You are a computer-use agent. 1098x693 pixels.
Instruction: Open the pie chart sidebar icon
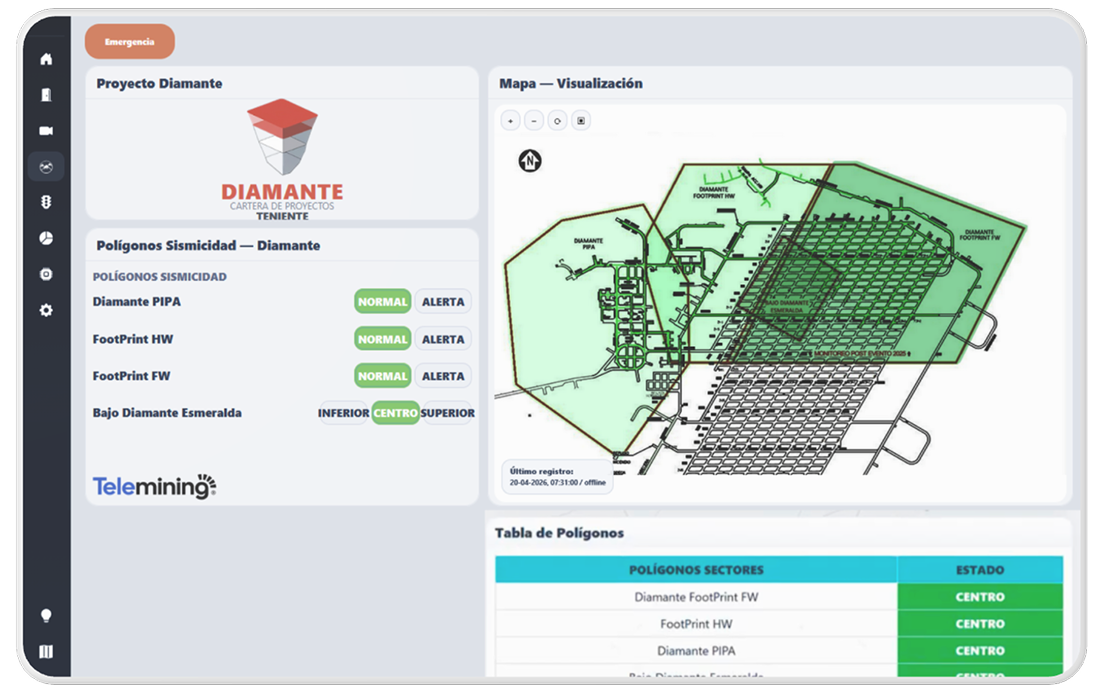pyautogui.click(x=46, y=238)
